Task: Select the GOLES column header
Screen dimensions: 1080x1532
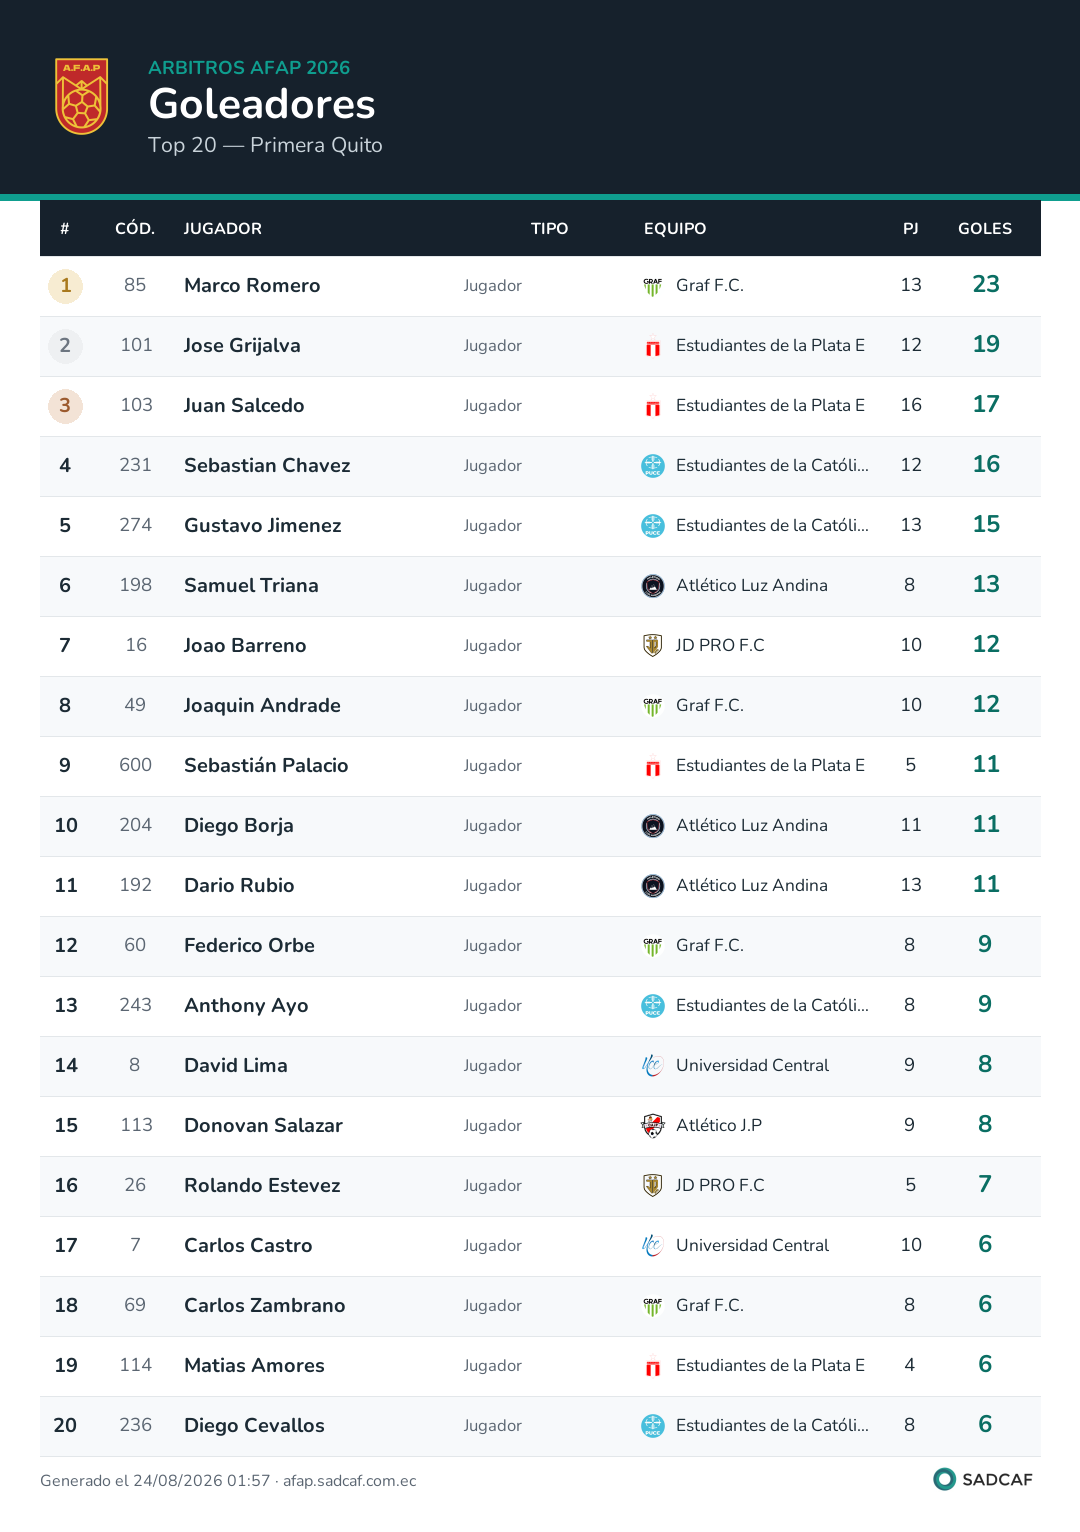Action: coord(985,229)
